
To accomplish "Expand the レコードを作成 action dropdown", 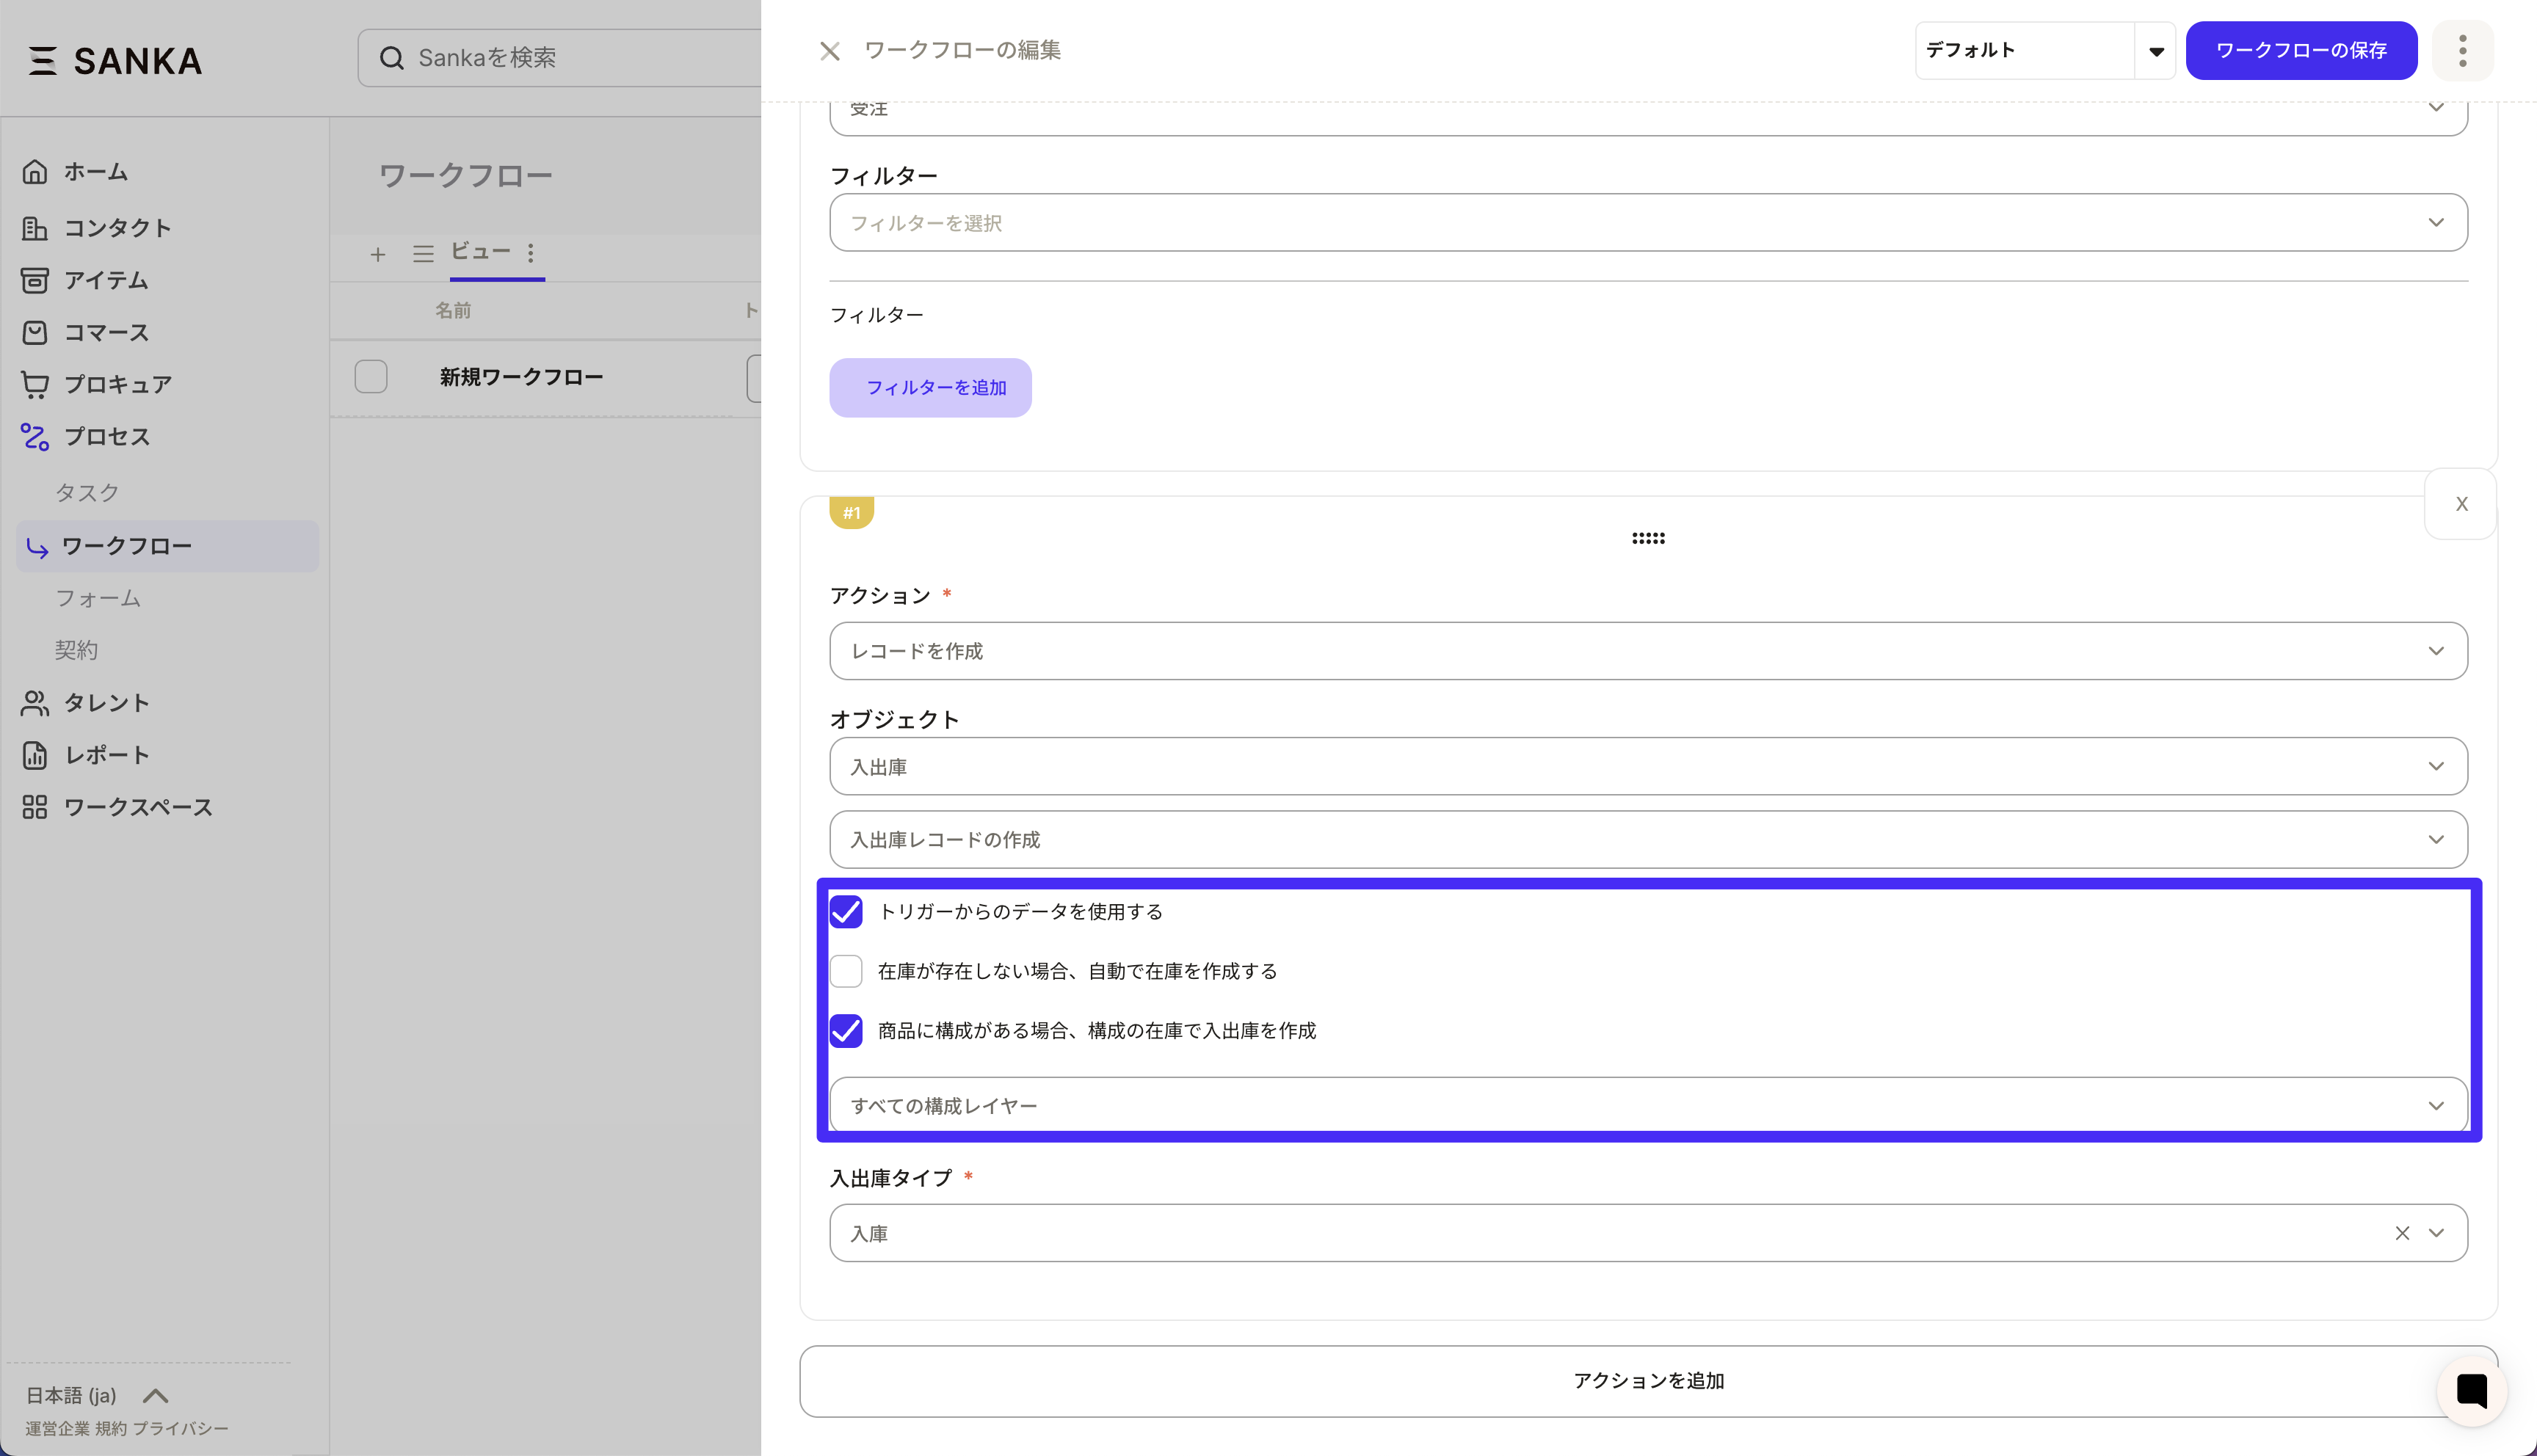I will click(1647, 651).
